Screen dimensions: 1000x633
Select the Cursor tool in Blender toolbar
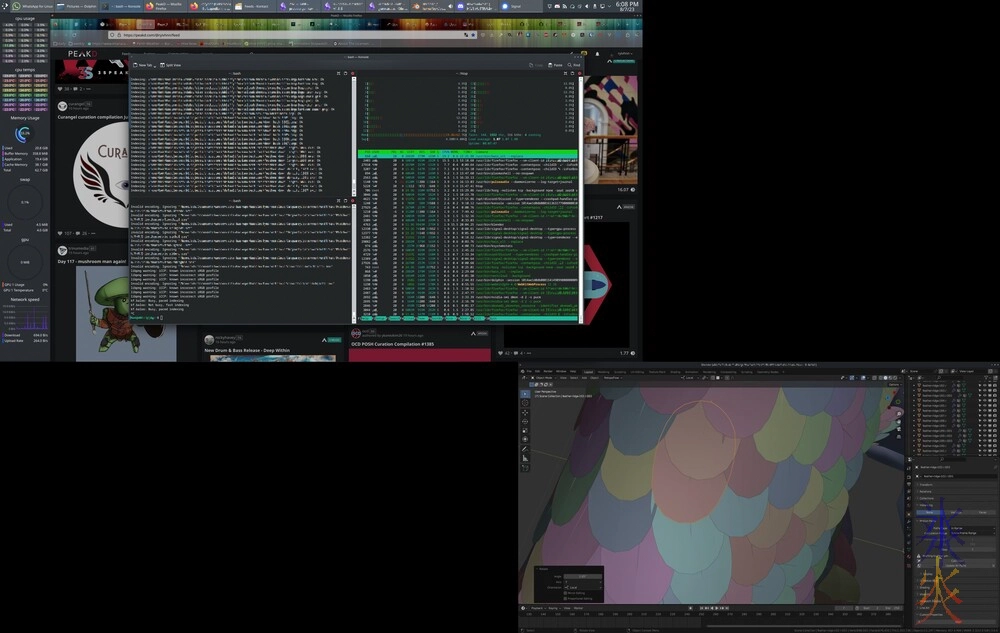click(526, 403)
